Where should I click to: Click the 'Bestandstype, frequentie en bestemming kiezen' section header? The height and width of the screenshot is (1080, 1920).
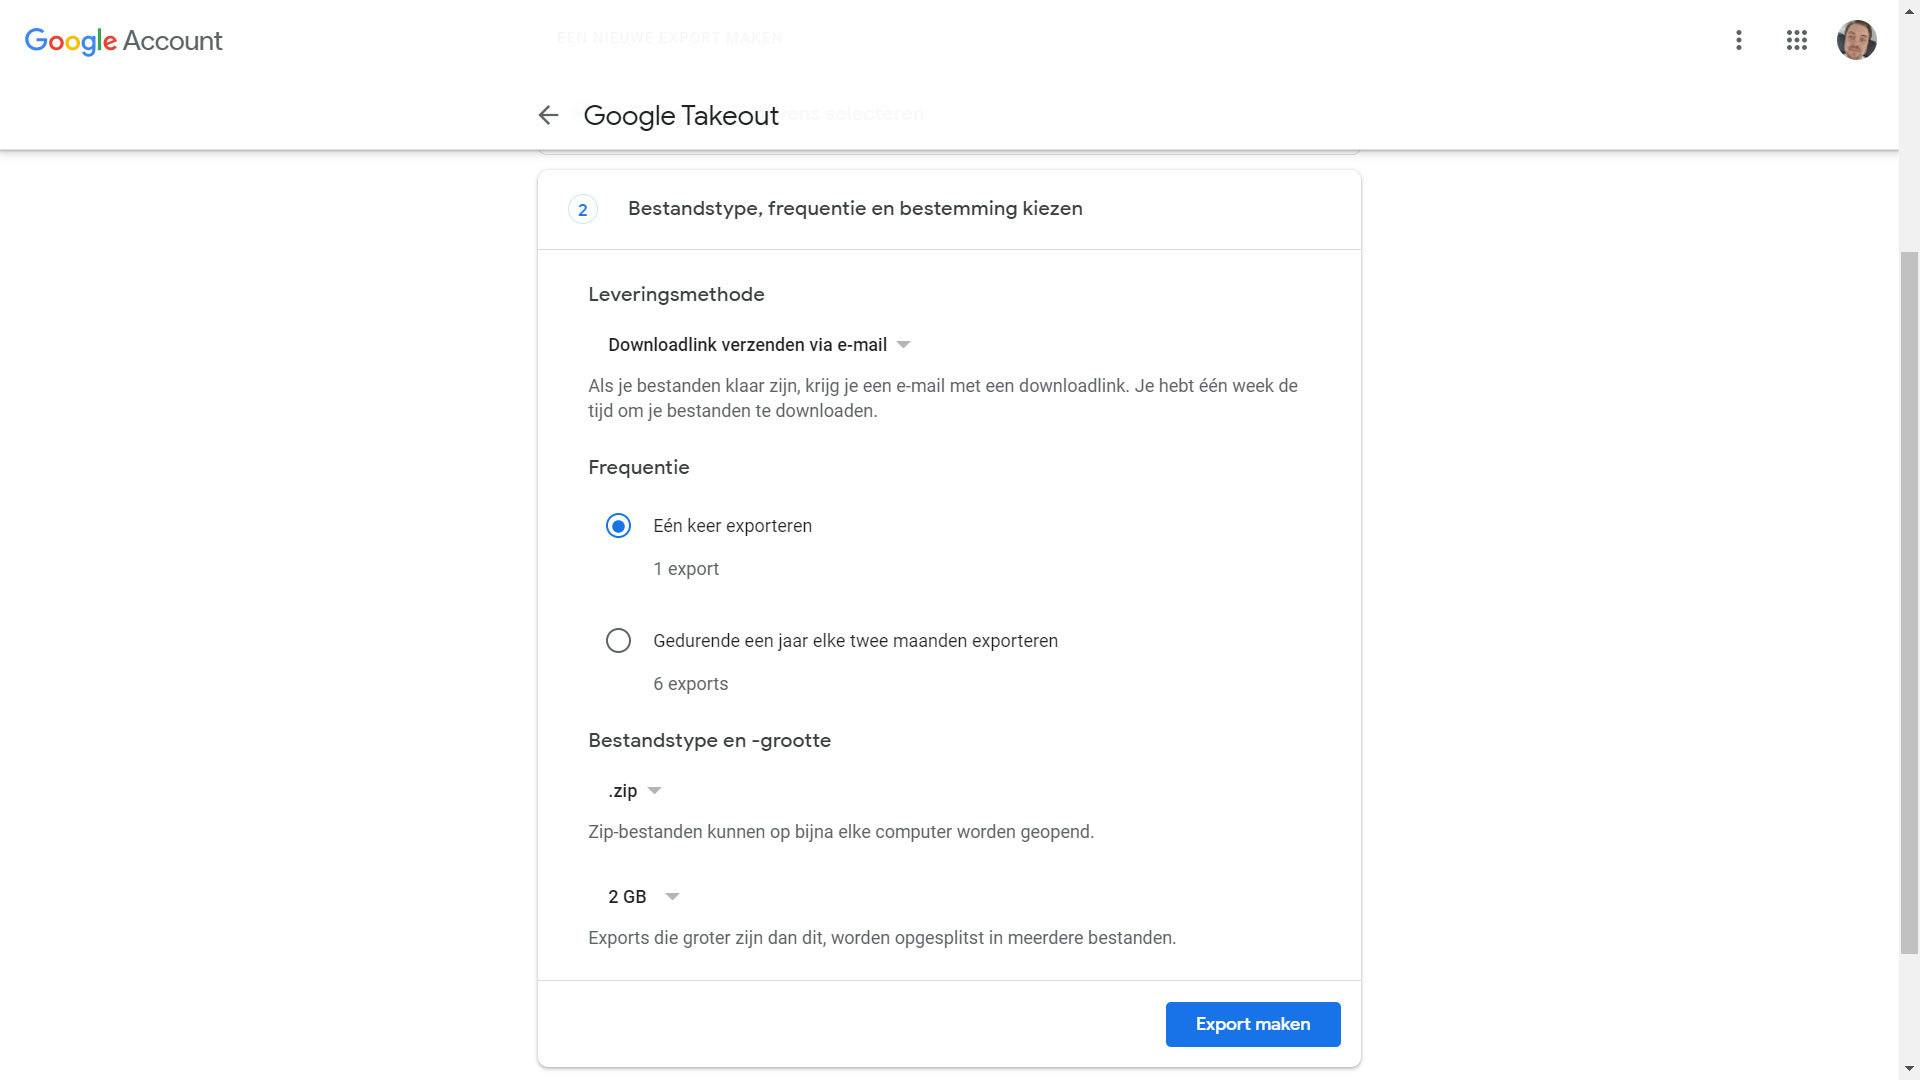854,209
